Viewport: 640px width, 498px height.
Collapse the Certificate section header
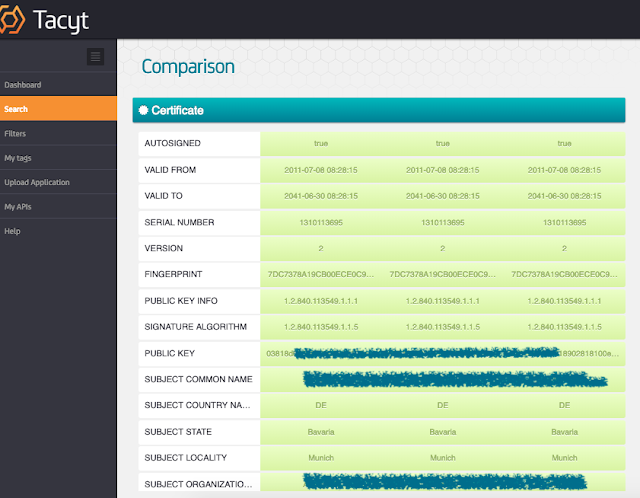click(x=386, y=110)
